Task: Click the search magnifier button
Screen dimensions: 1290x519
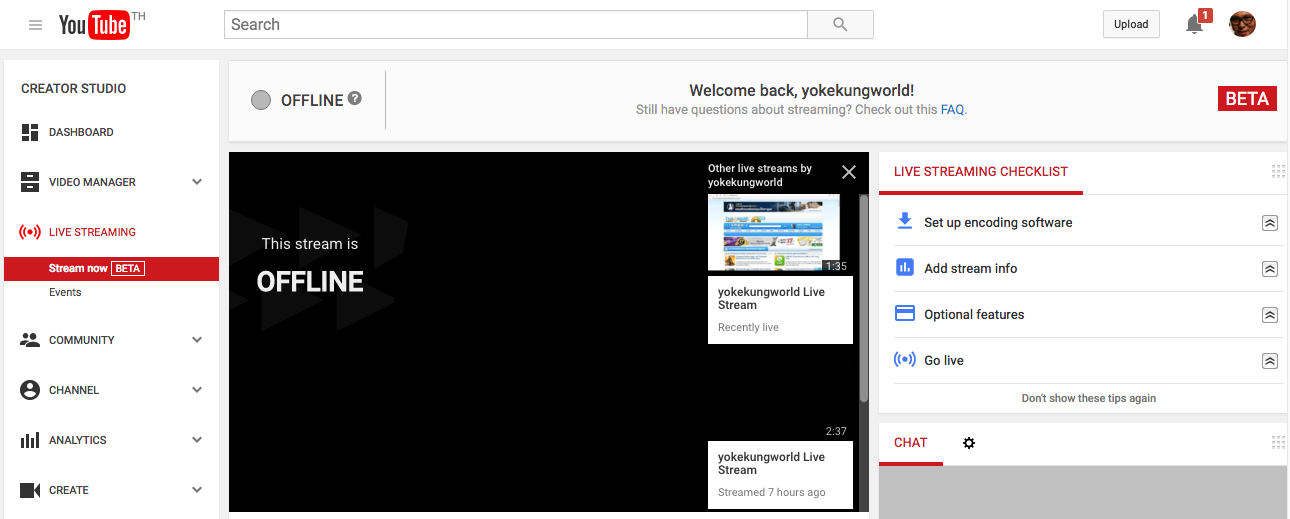Action: [x=840, y=25]
